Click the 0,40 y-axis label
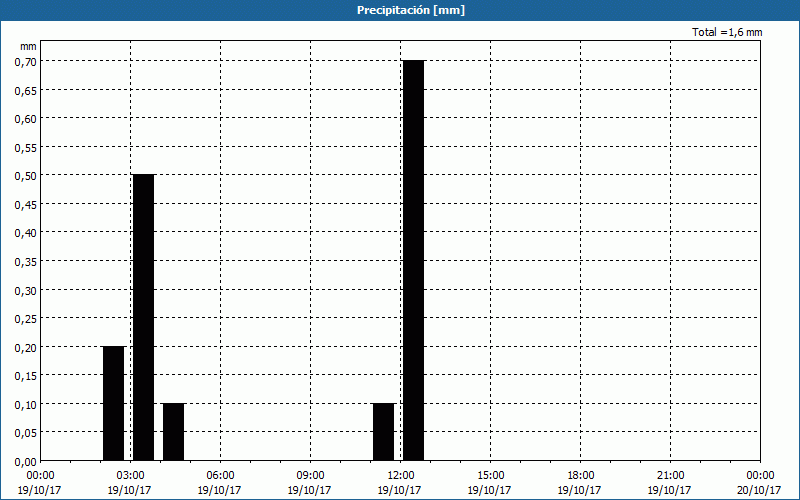 coord(26,233)
